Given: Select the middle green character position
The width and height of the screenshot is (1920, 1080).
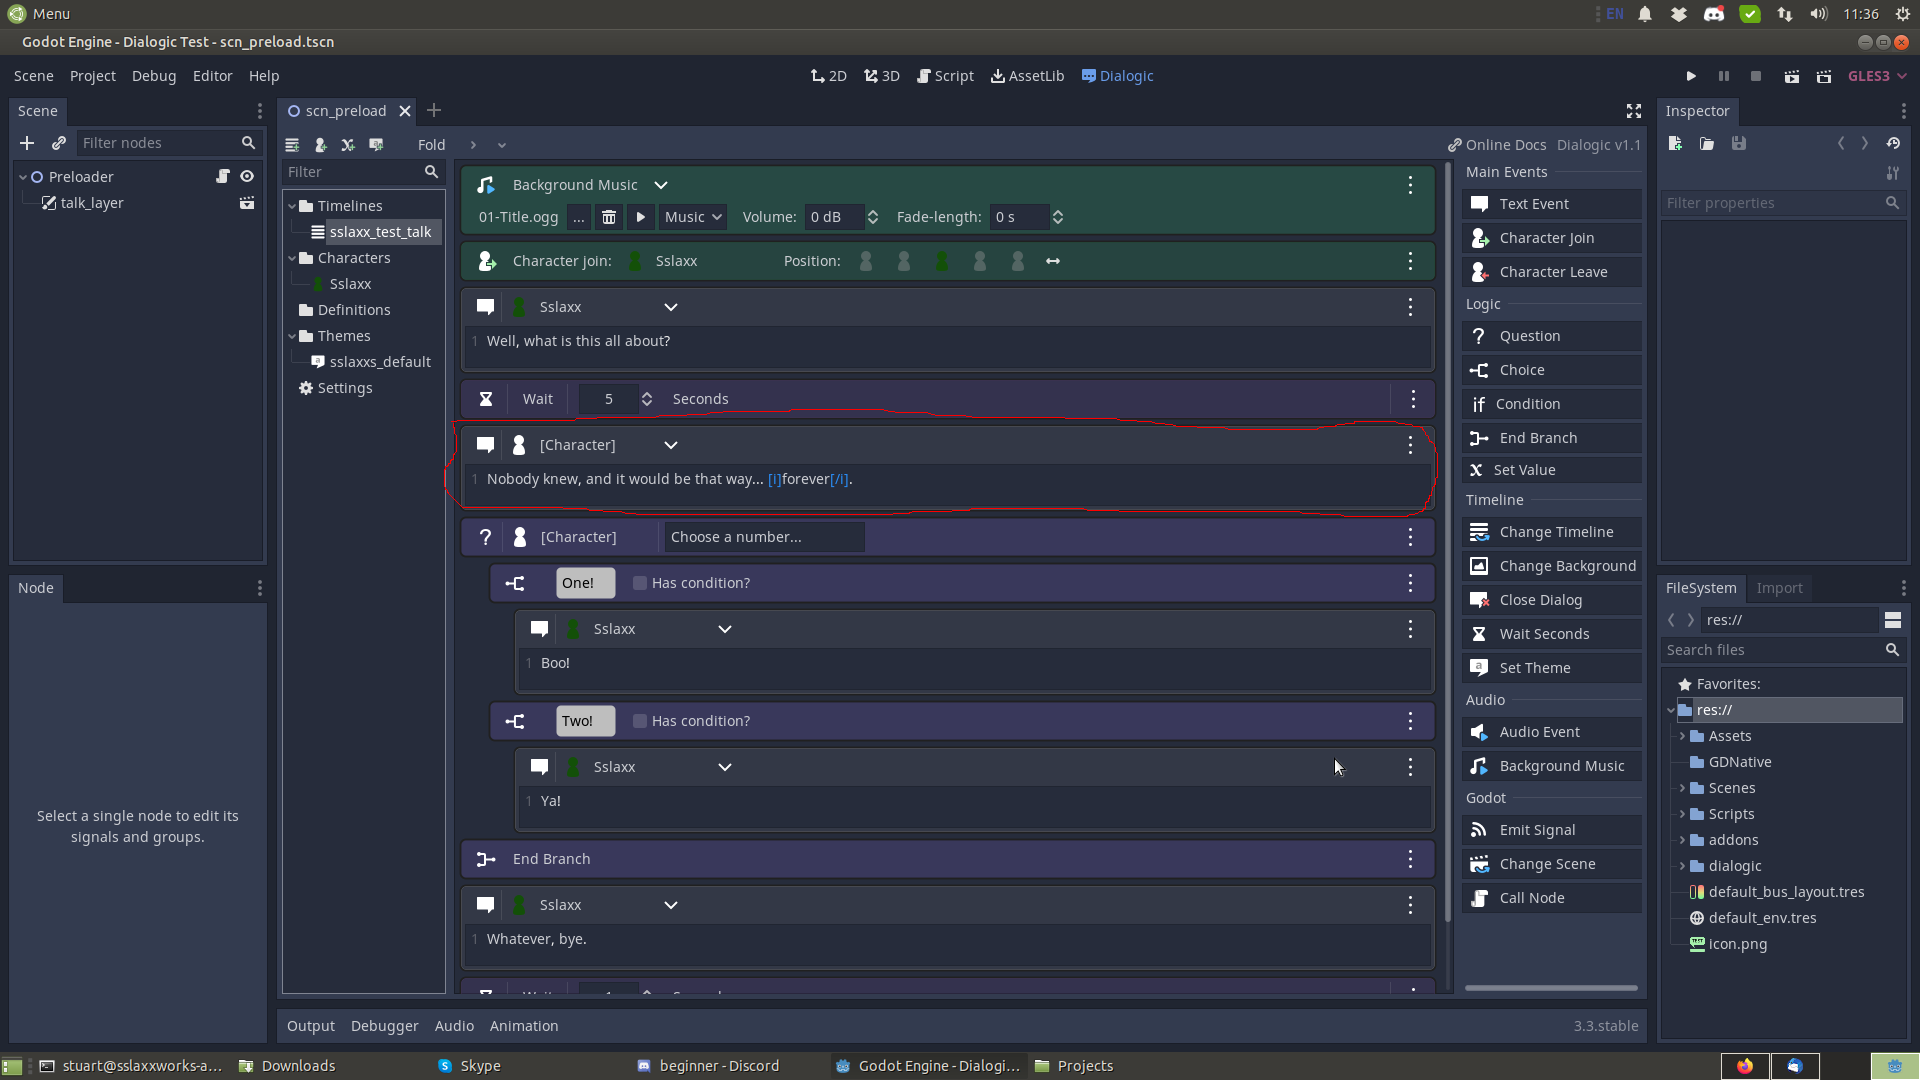Looking at the screenshot, I should (x=942, y=261).
